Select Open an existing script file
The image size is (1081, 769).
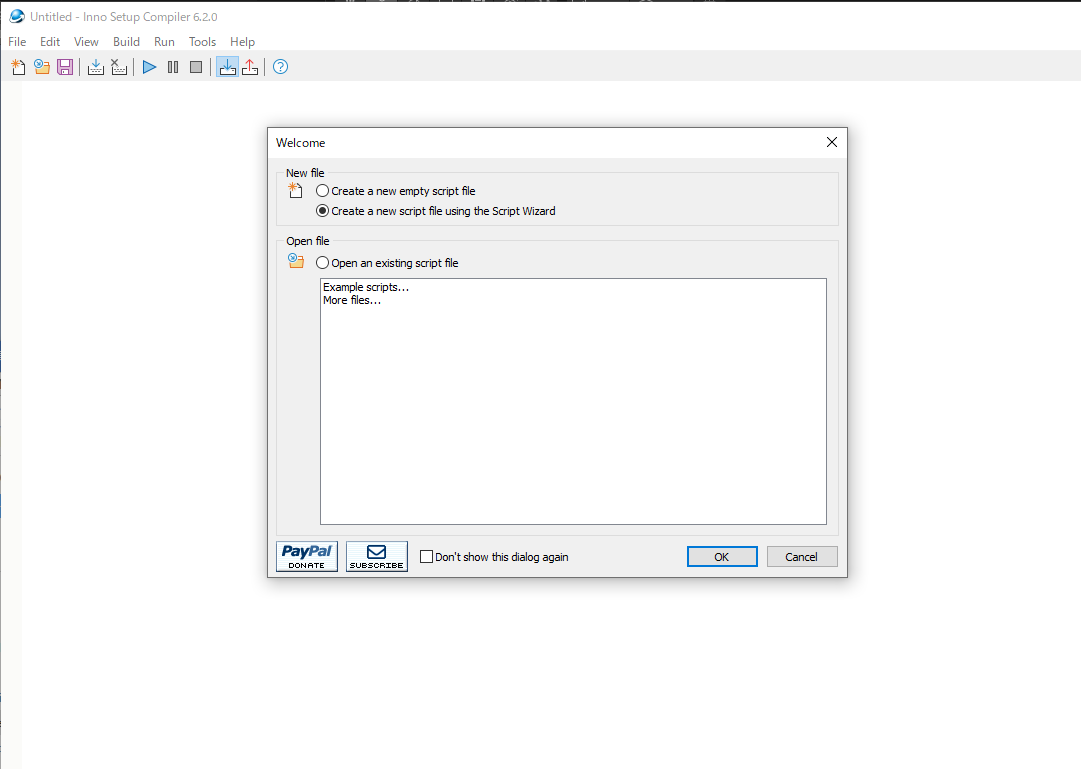coord(387,263)
